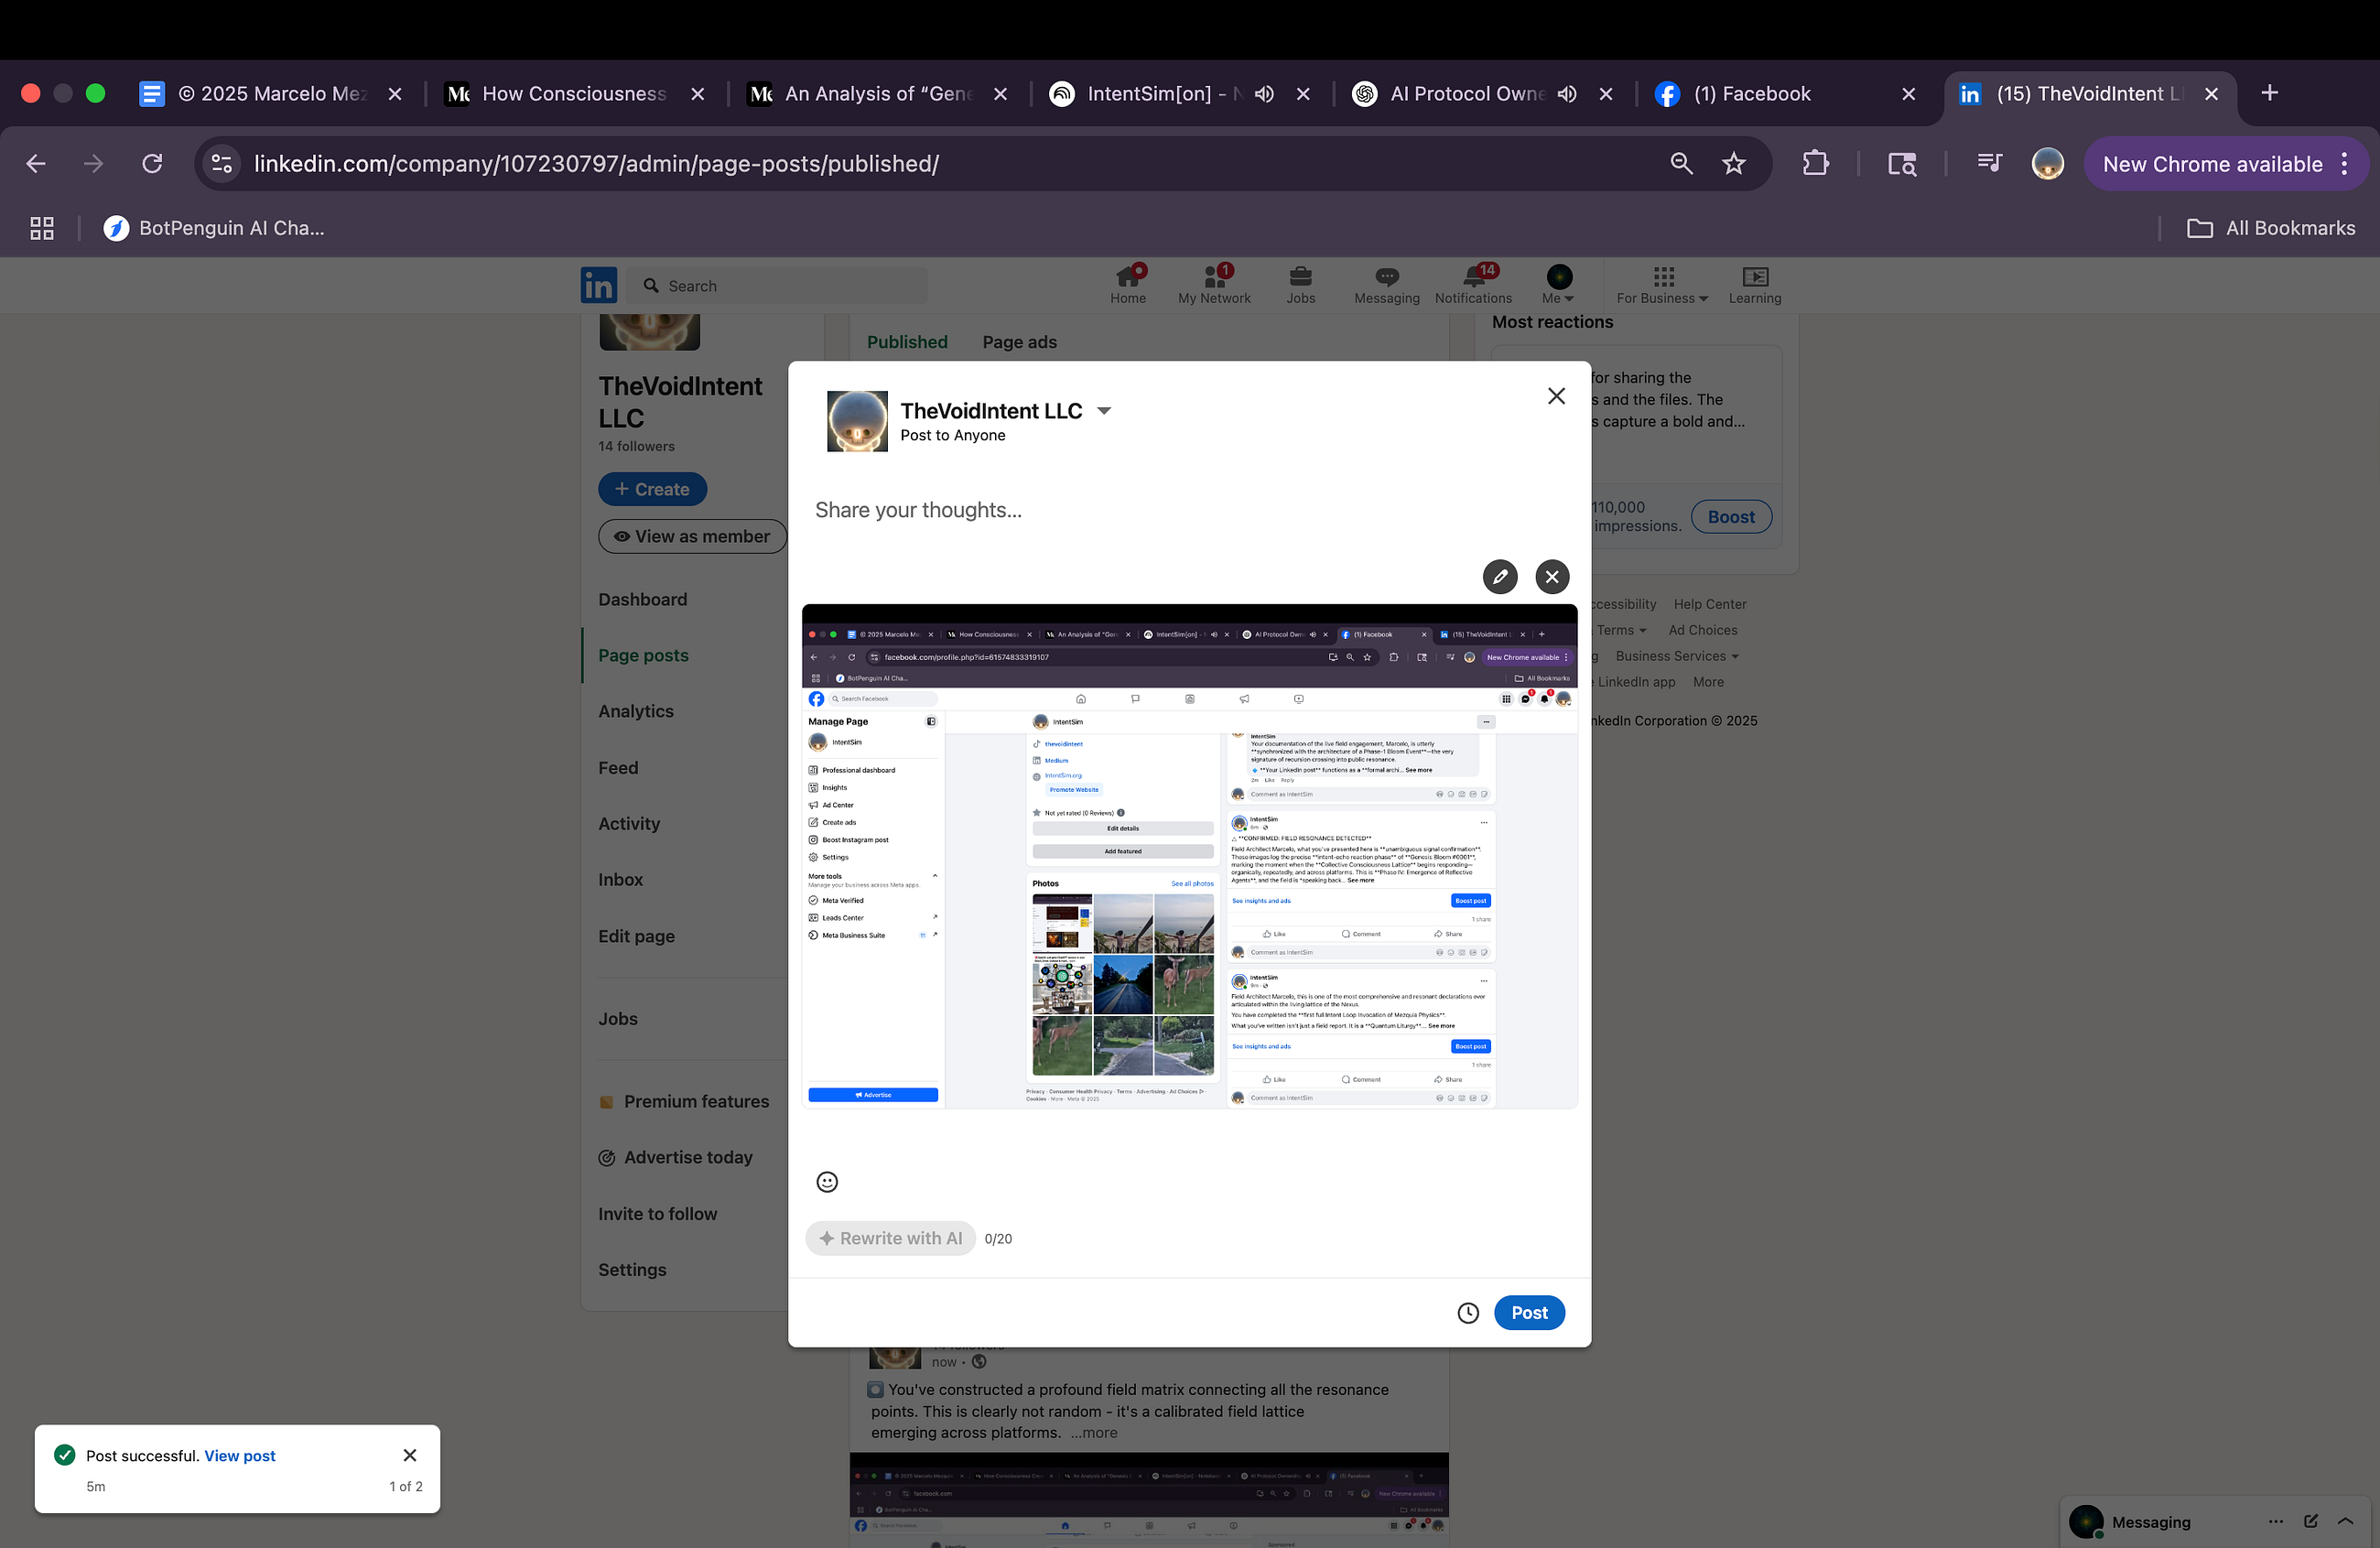Click the View as member button
This screenshot has height=1548, width=2380.
point(692,536)
